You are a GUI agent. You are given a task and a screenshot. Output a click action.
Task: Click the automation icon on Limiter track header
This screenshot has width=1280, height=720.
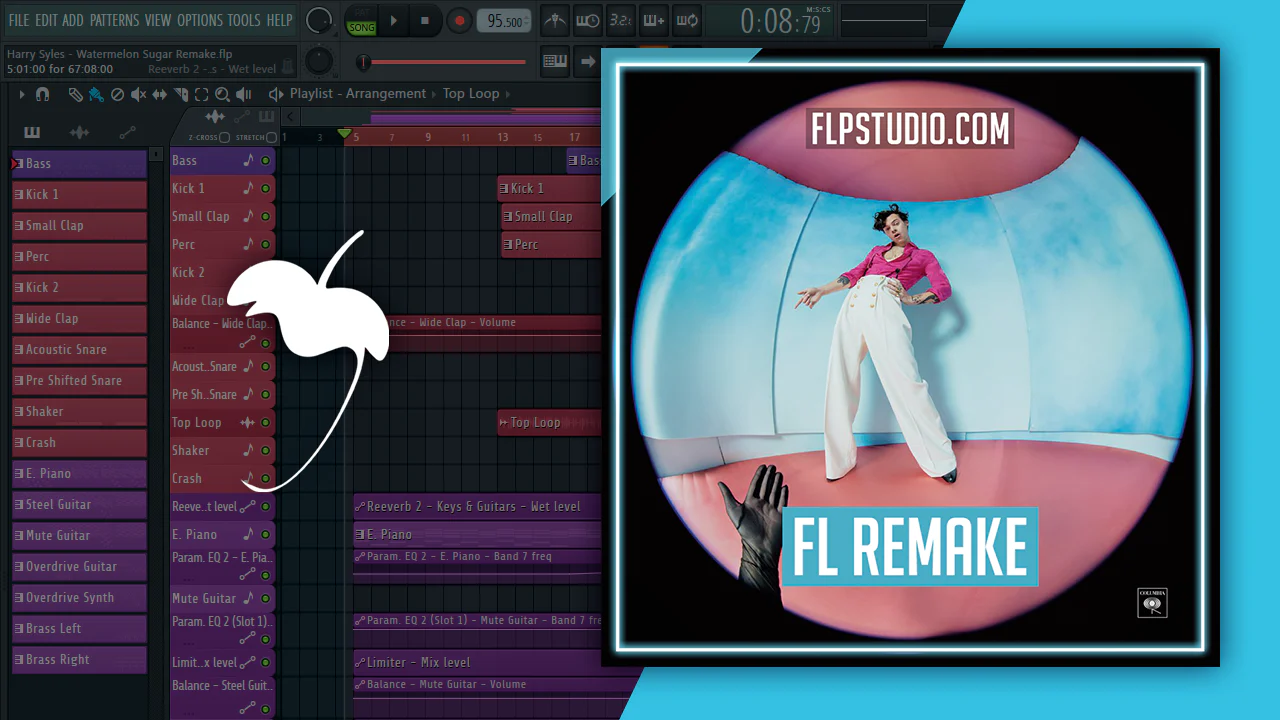pos(248,662)
